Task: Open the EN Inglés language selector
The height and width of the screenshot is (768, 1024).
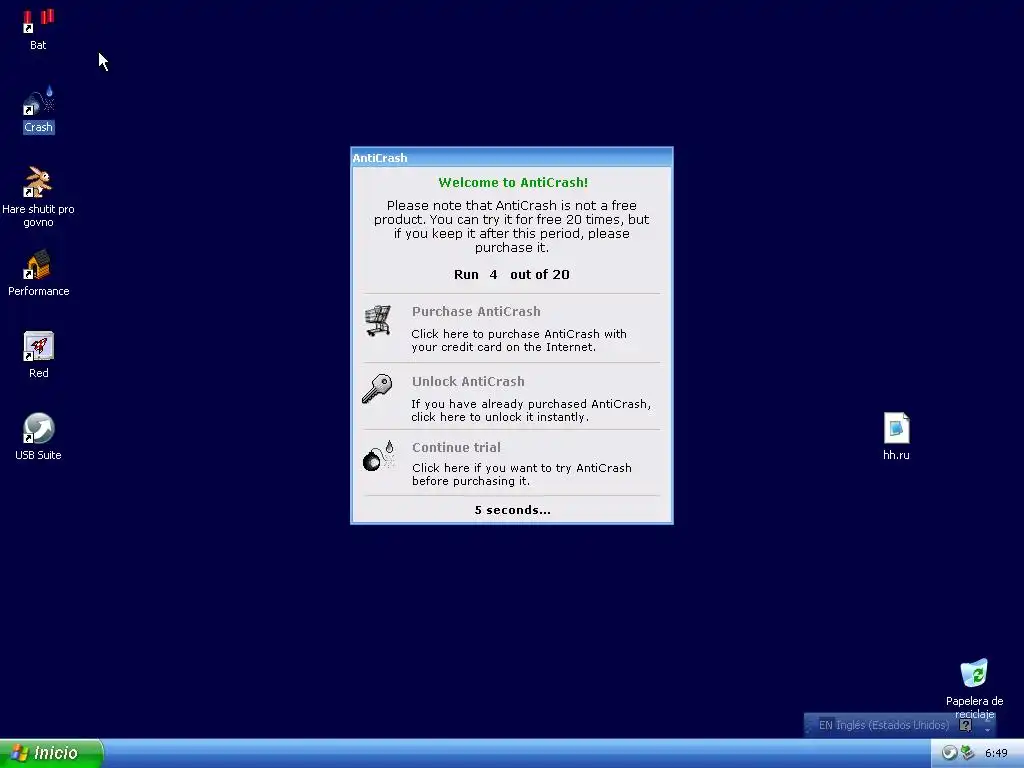Action: (884, 725)
